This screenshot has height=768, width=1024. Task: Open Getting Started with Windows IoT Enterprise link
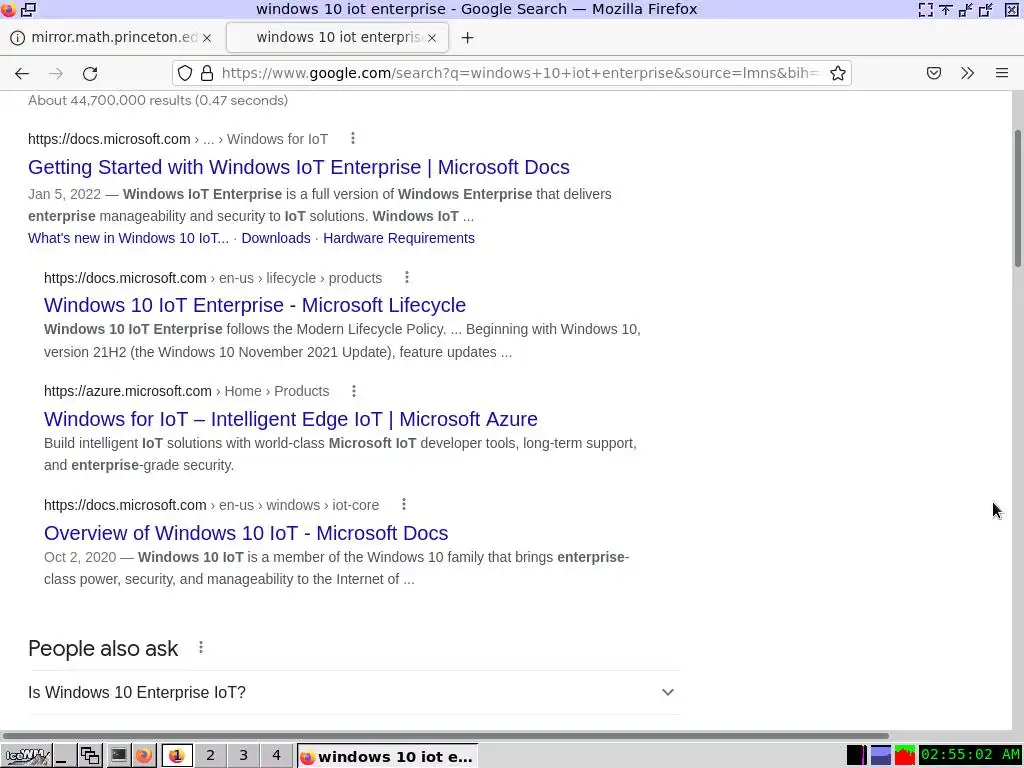pyautogui.click(x=298, y=167)
